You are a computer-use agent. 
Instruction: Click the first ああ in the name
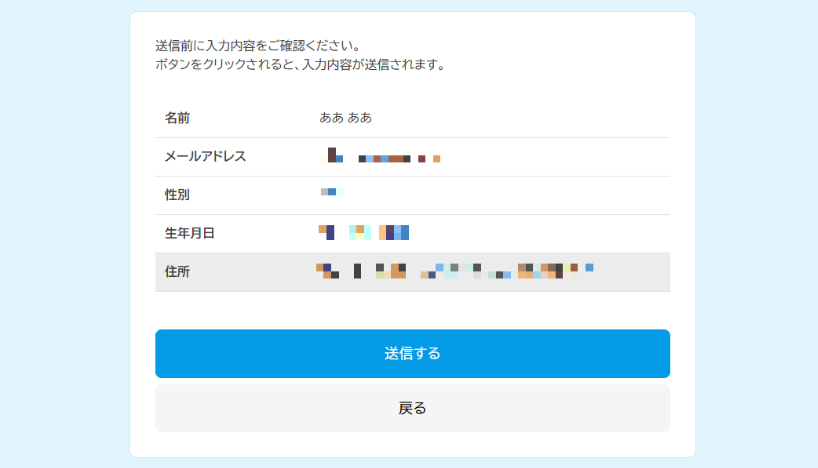pyautogui.click(x=331, y=118)
